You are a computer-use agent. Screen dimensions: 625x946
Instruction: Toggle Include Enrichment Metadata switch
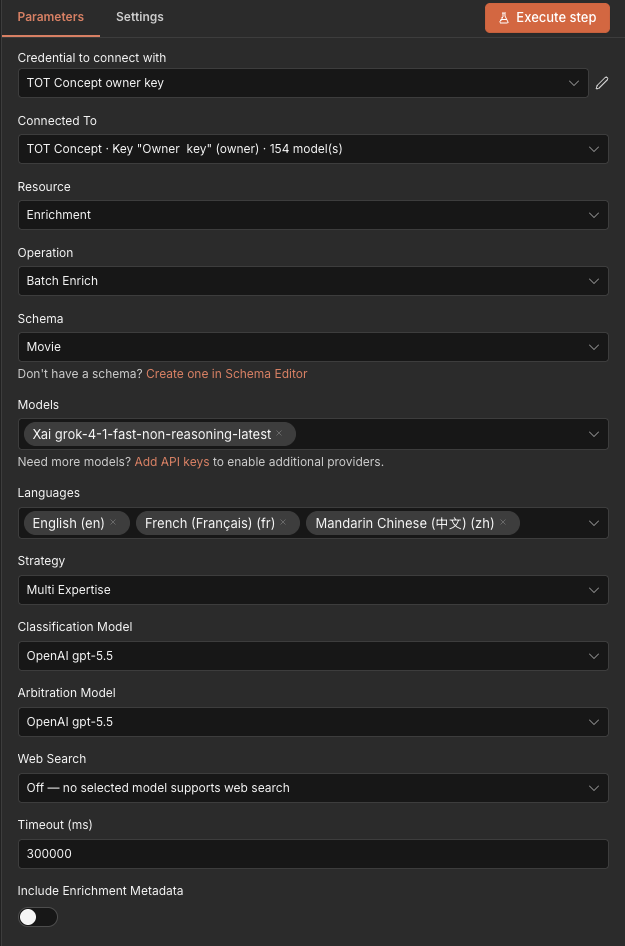coord(38,917)
